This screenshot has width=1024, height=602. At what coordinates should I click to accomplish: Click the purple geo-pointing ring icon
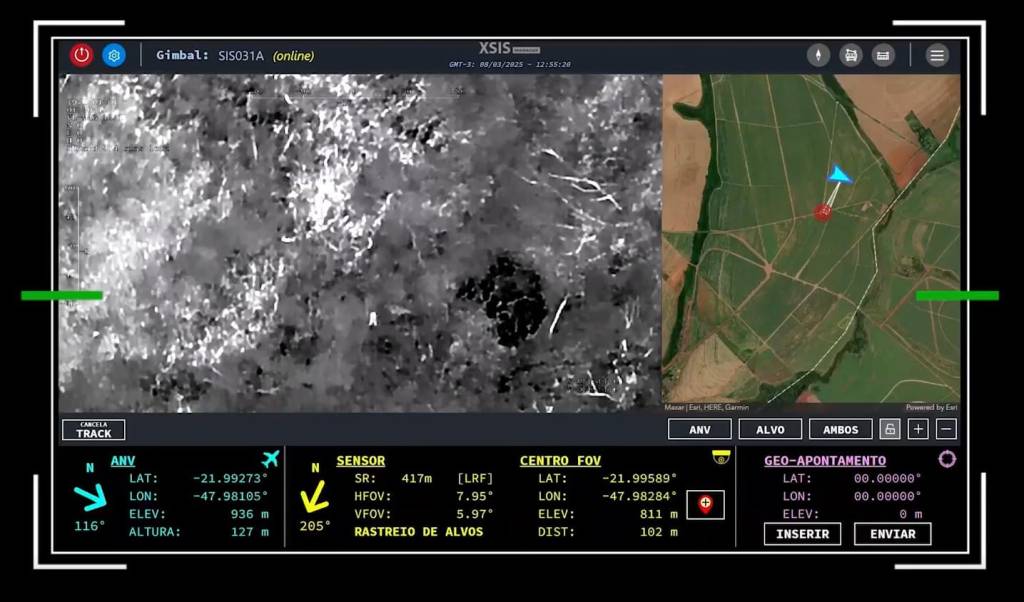coord(947,459)
